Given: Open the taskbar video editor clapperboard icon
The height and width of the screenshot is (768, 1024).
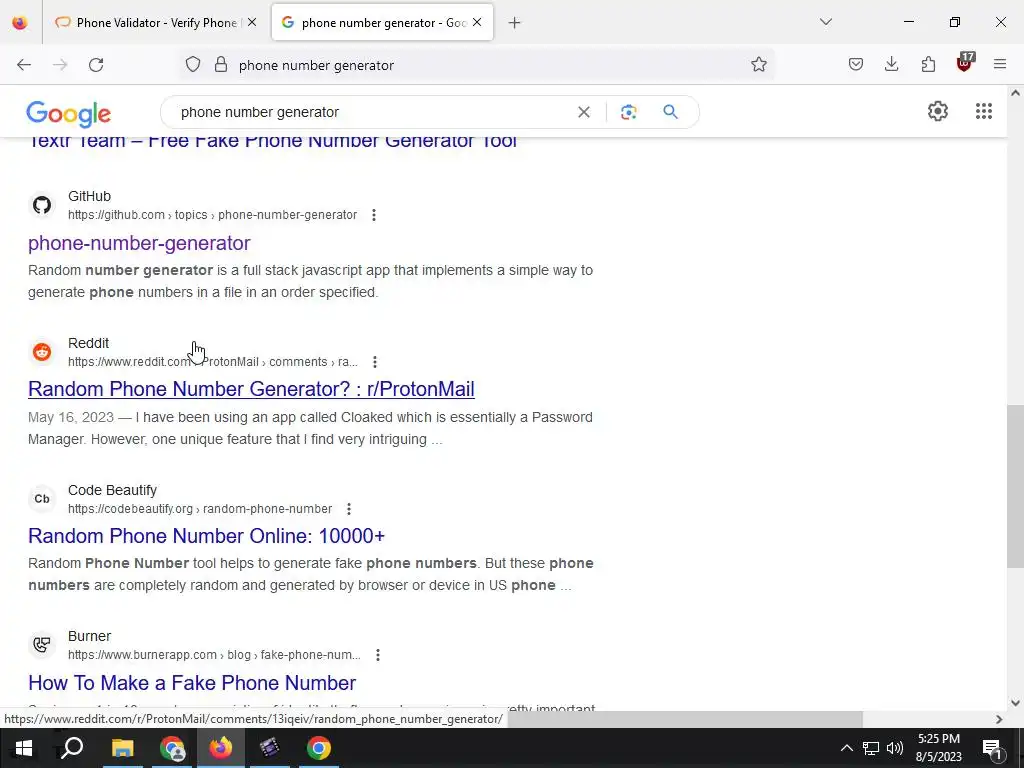Looking at the screenshot, I should point(269,748).
